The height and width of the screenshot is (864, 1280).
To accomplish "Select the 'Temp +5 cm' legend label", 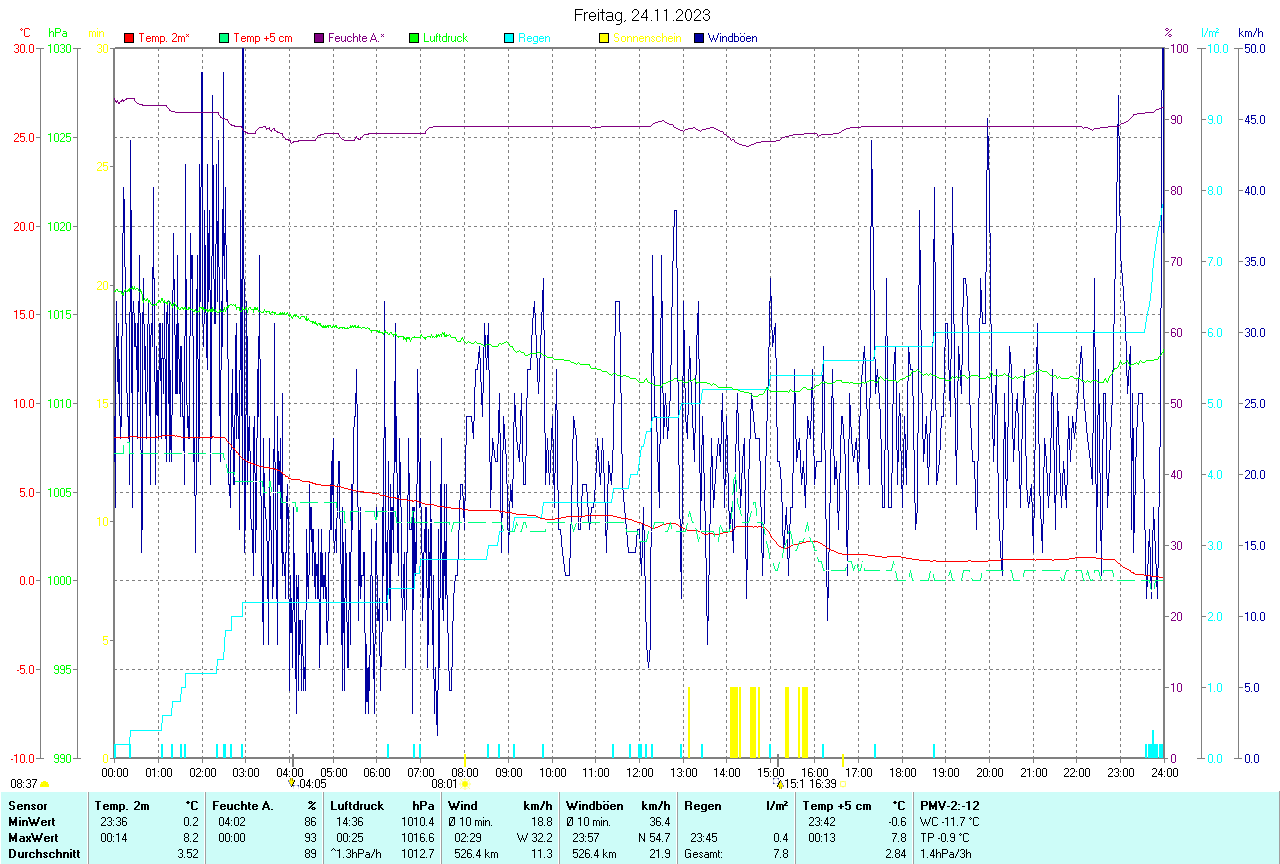I will (263, 38).
